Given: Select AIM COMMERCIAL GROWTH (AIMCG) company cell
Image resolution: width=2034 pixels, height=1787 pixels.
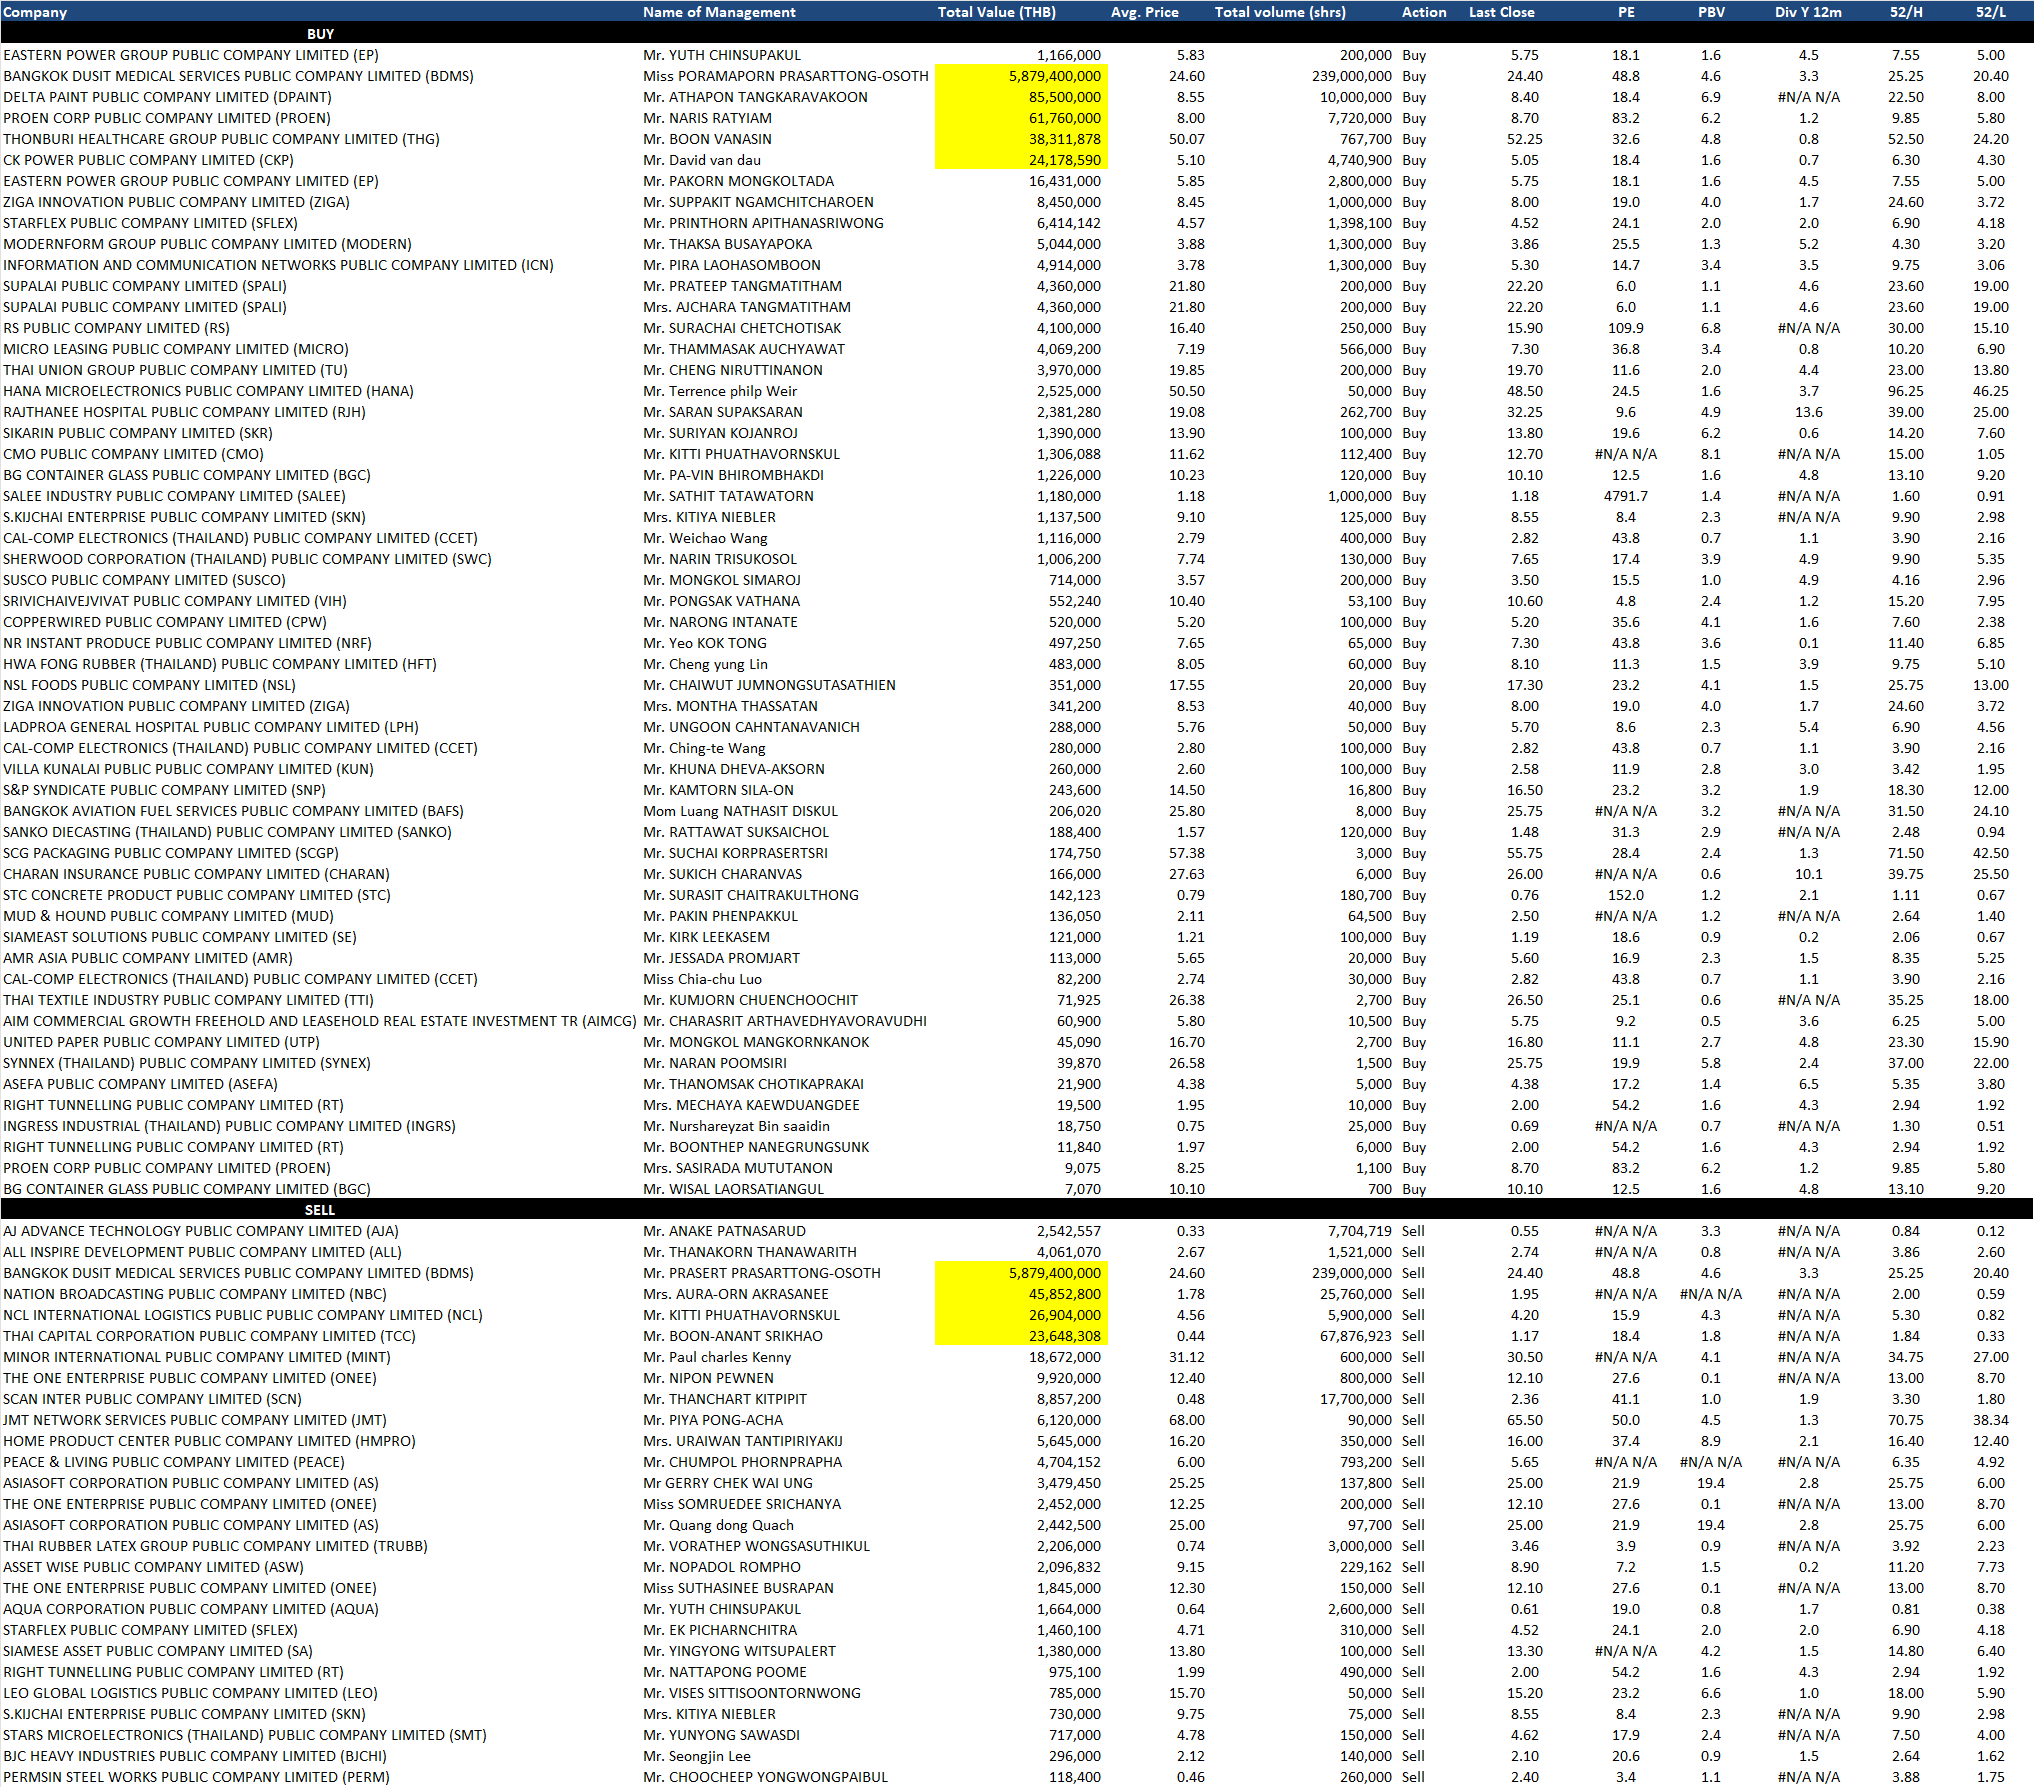Looking at the screenshot, I should click(x=320, y=1021).
